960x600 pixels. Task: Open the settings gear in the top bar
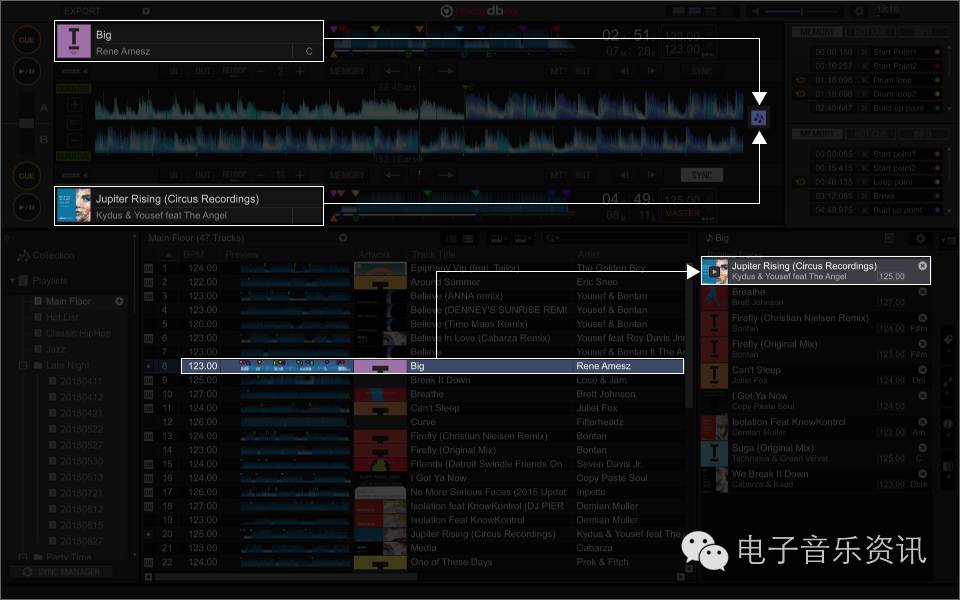coord(860,11)
